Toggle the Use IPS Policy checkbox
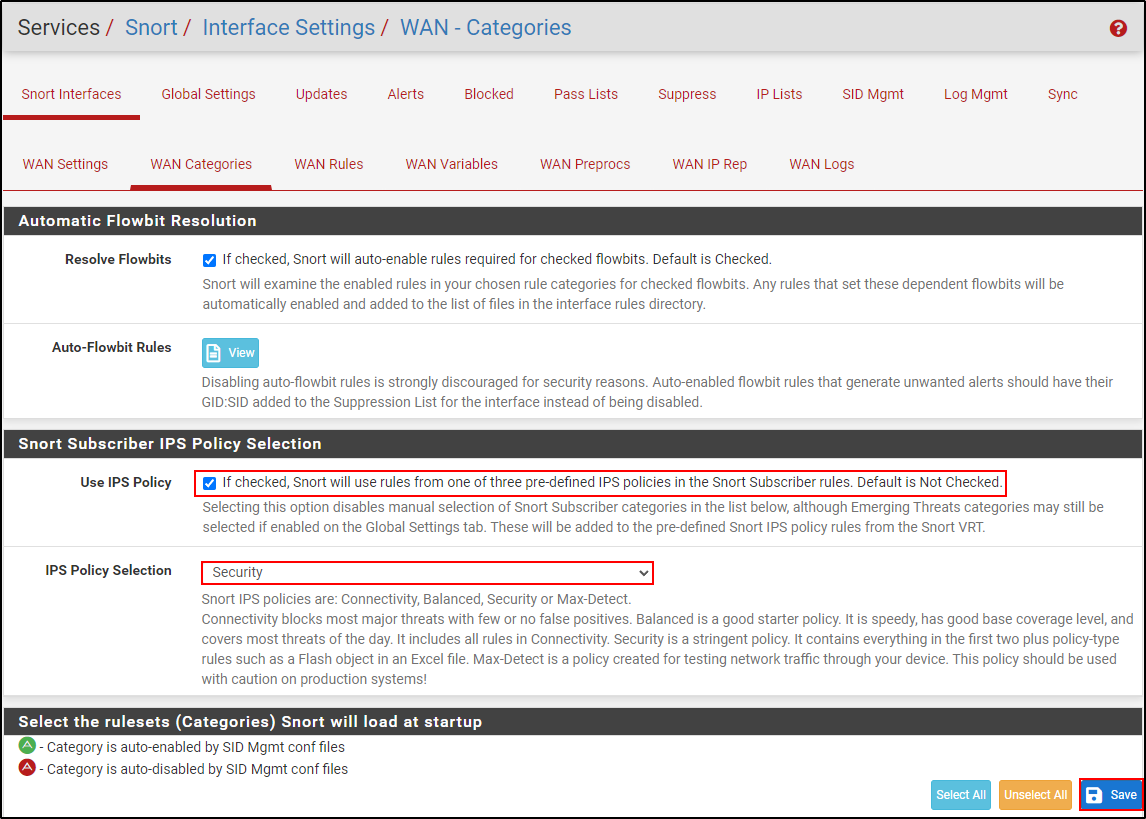Viewport: 1146px width, 819px height. (210, 483)
